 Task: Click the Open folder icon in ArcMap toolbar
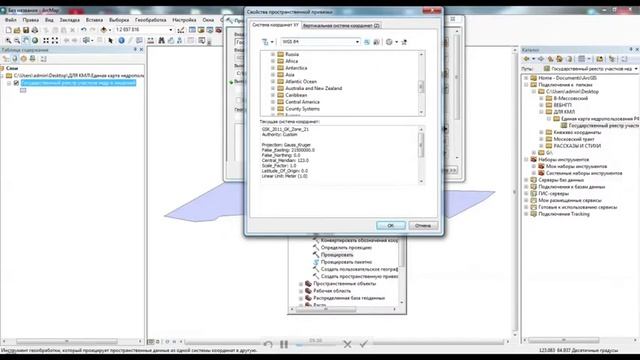click(17, 30)
